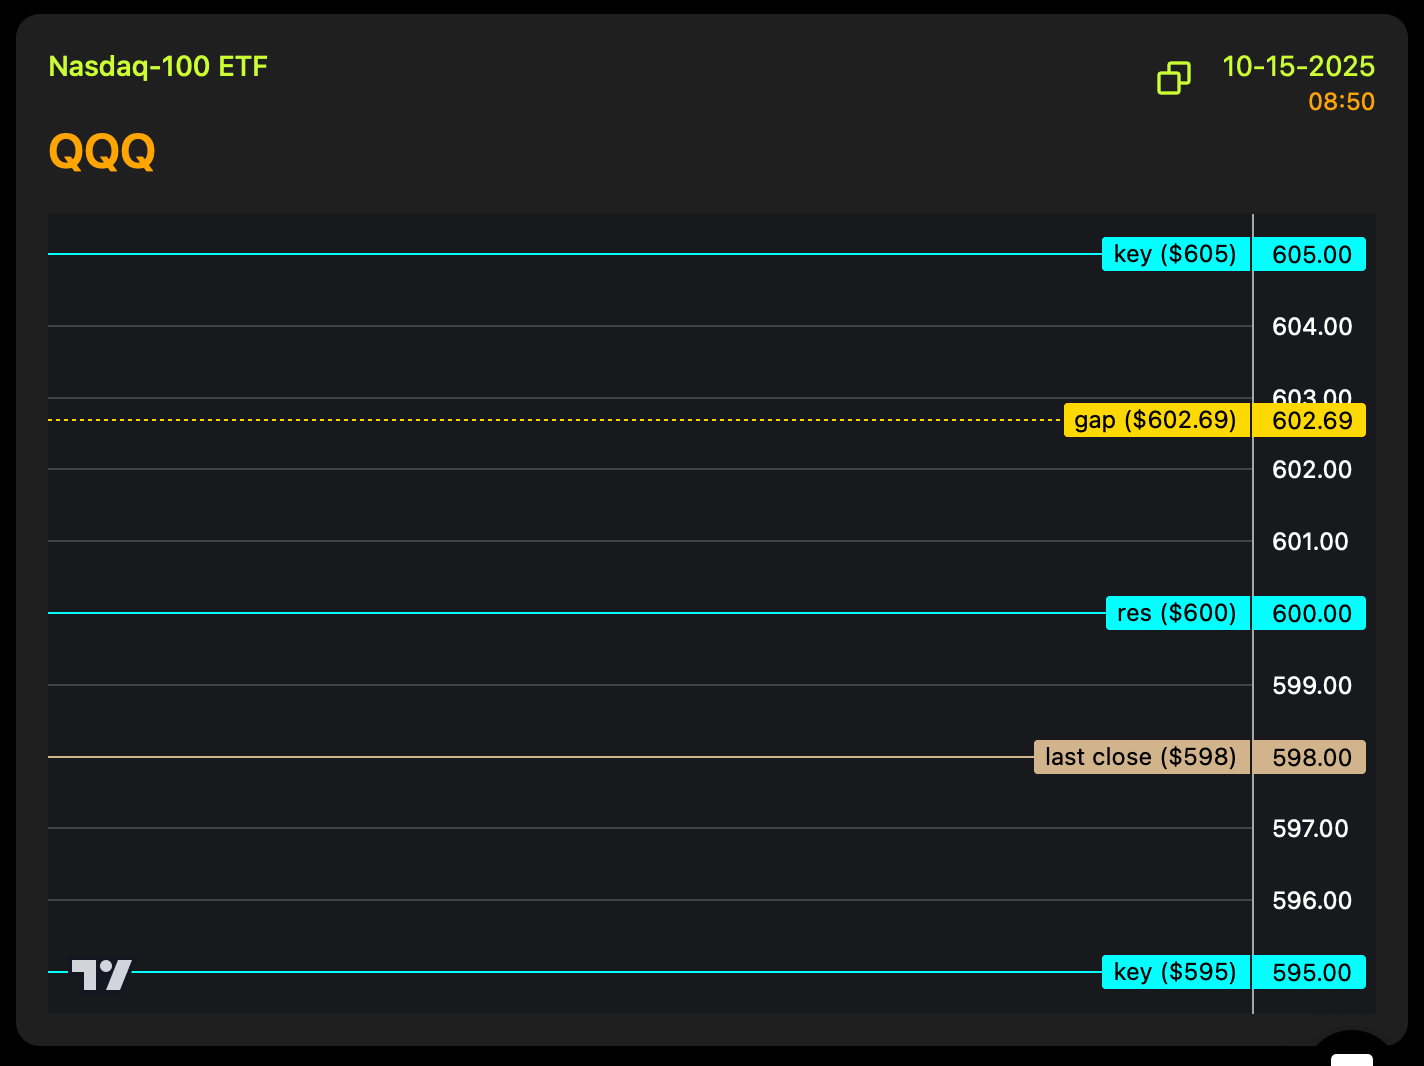The image size is (1424, 1066).
Task: Click the copy/duplicate windows icon
Action: click(1174, 78)
